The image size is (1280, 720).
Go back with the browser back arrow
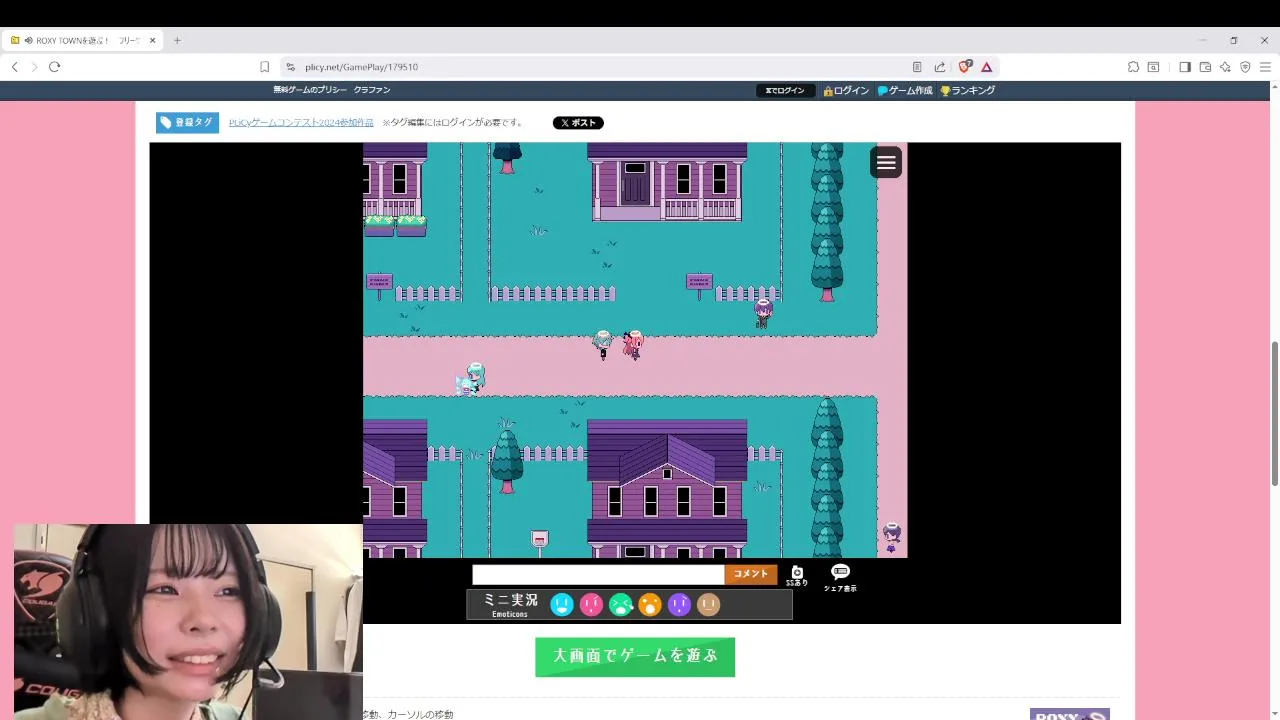pos(15,67)
